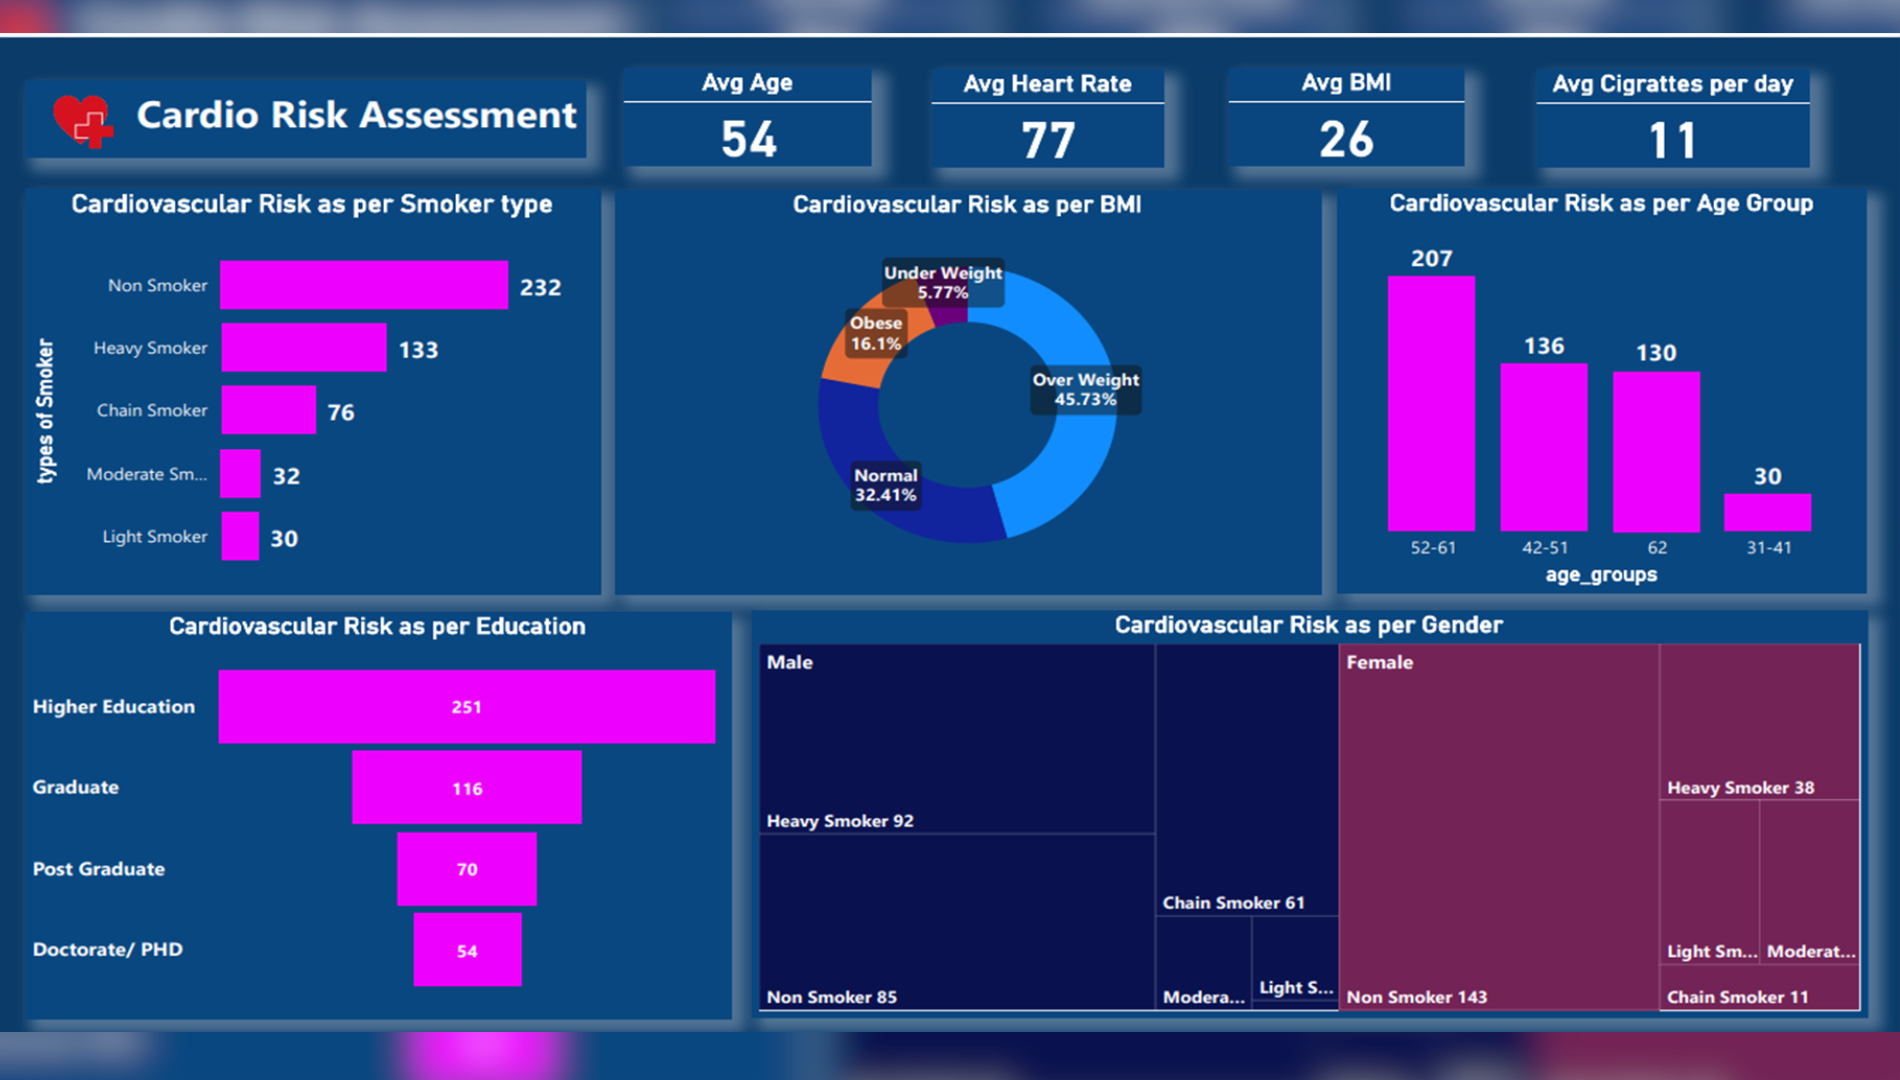This screenshot has width=1900, height=1080.
Task: Select the Post Graduate funnel bar 70
Action: click(467, 869)
